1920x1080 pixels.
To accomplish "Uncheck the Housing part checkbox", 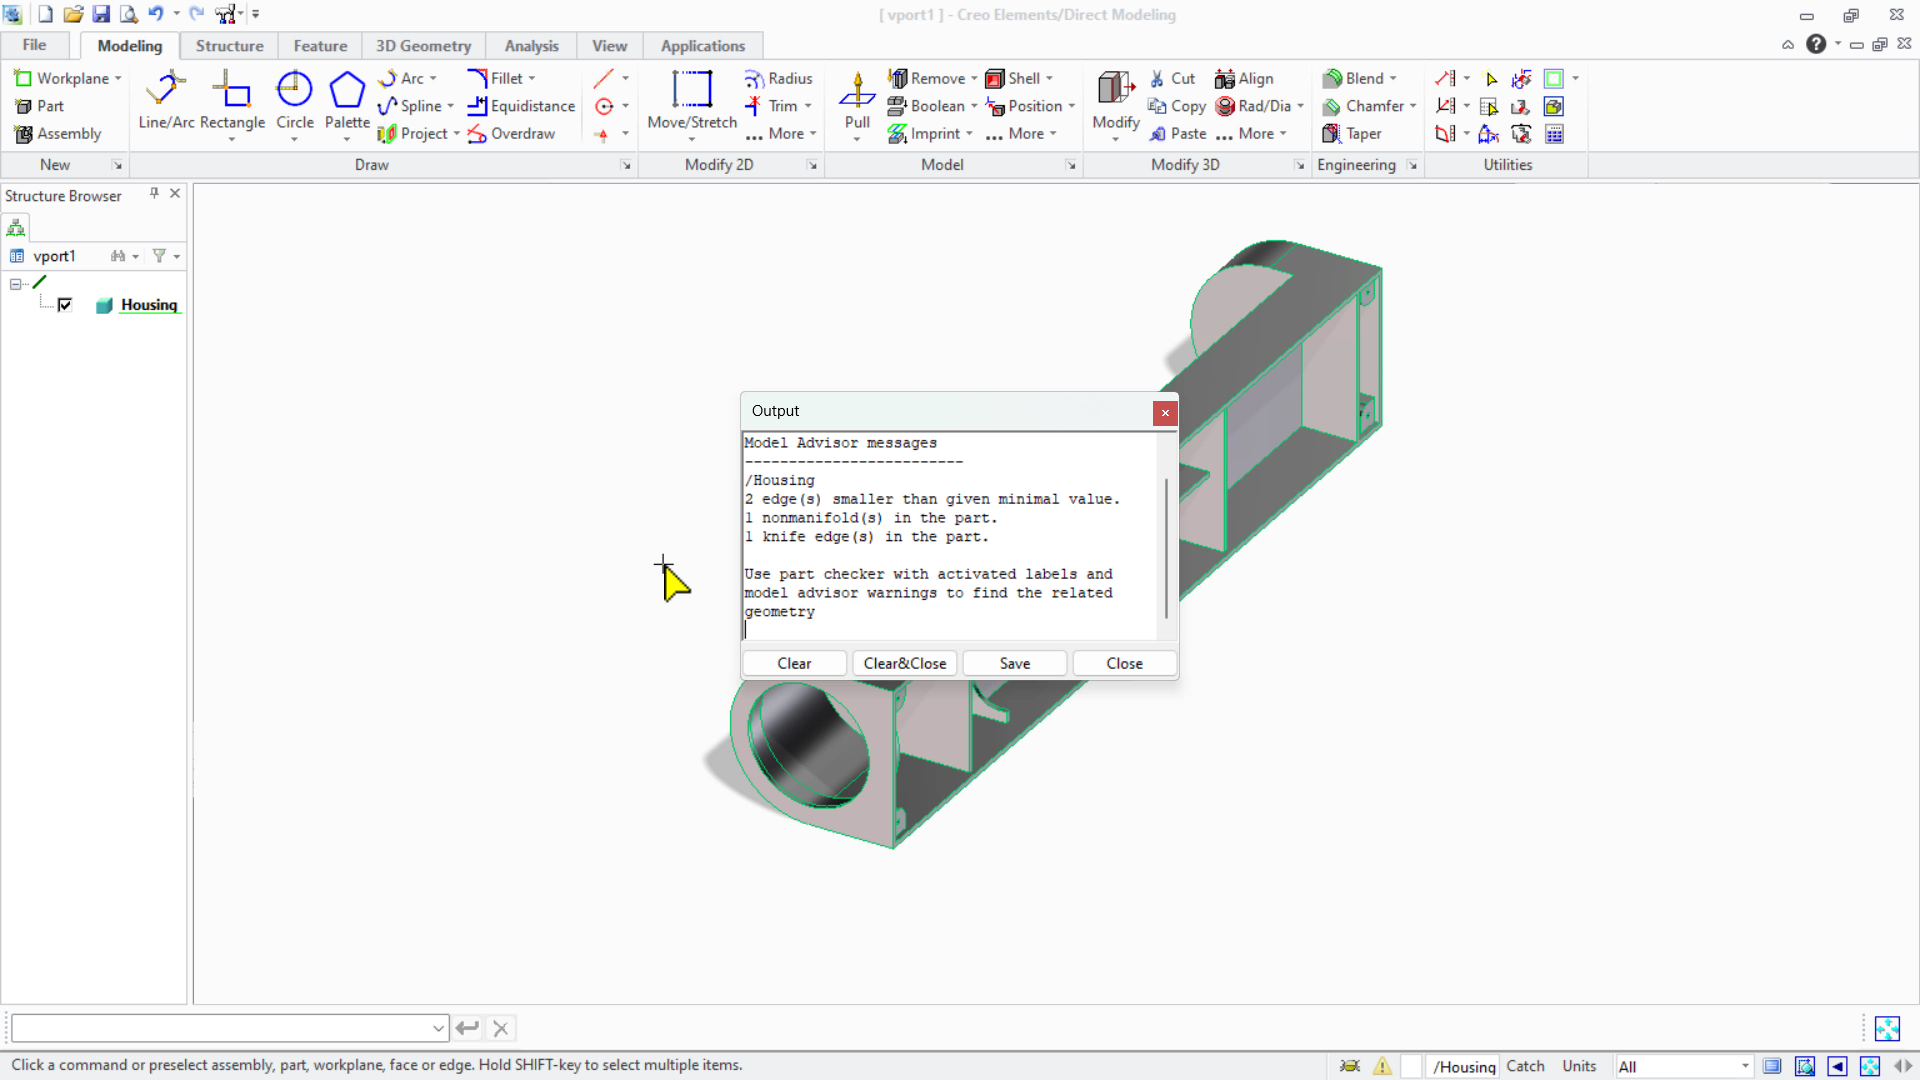I will [x=65, y=305].
